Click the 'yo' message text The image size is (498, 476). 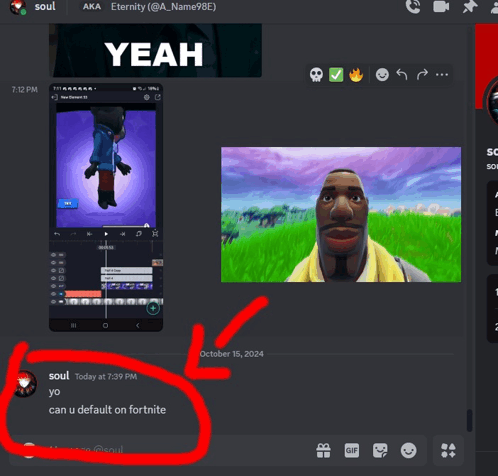[54, 392]
